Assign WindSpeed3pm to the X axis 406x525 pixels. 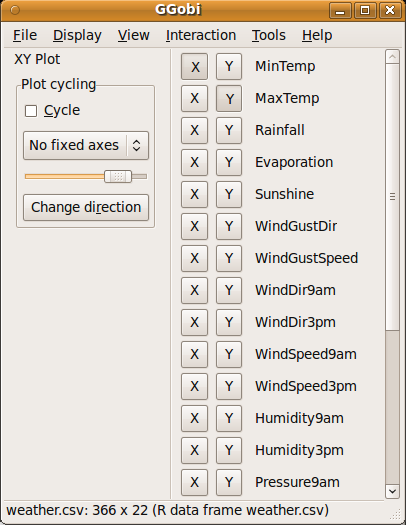[194, 386]
